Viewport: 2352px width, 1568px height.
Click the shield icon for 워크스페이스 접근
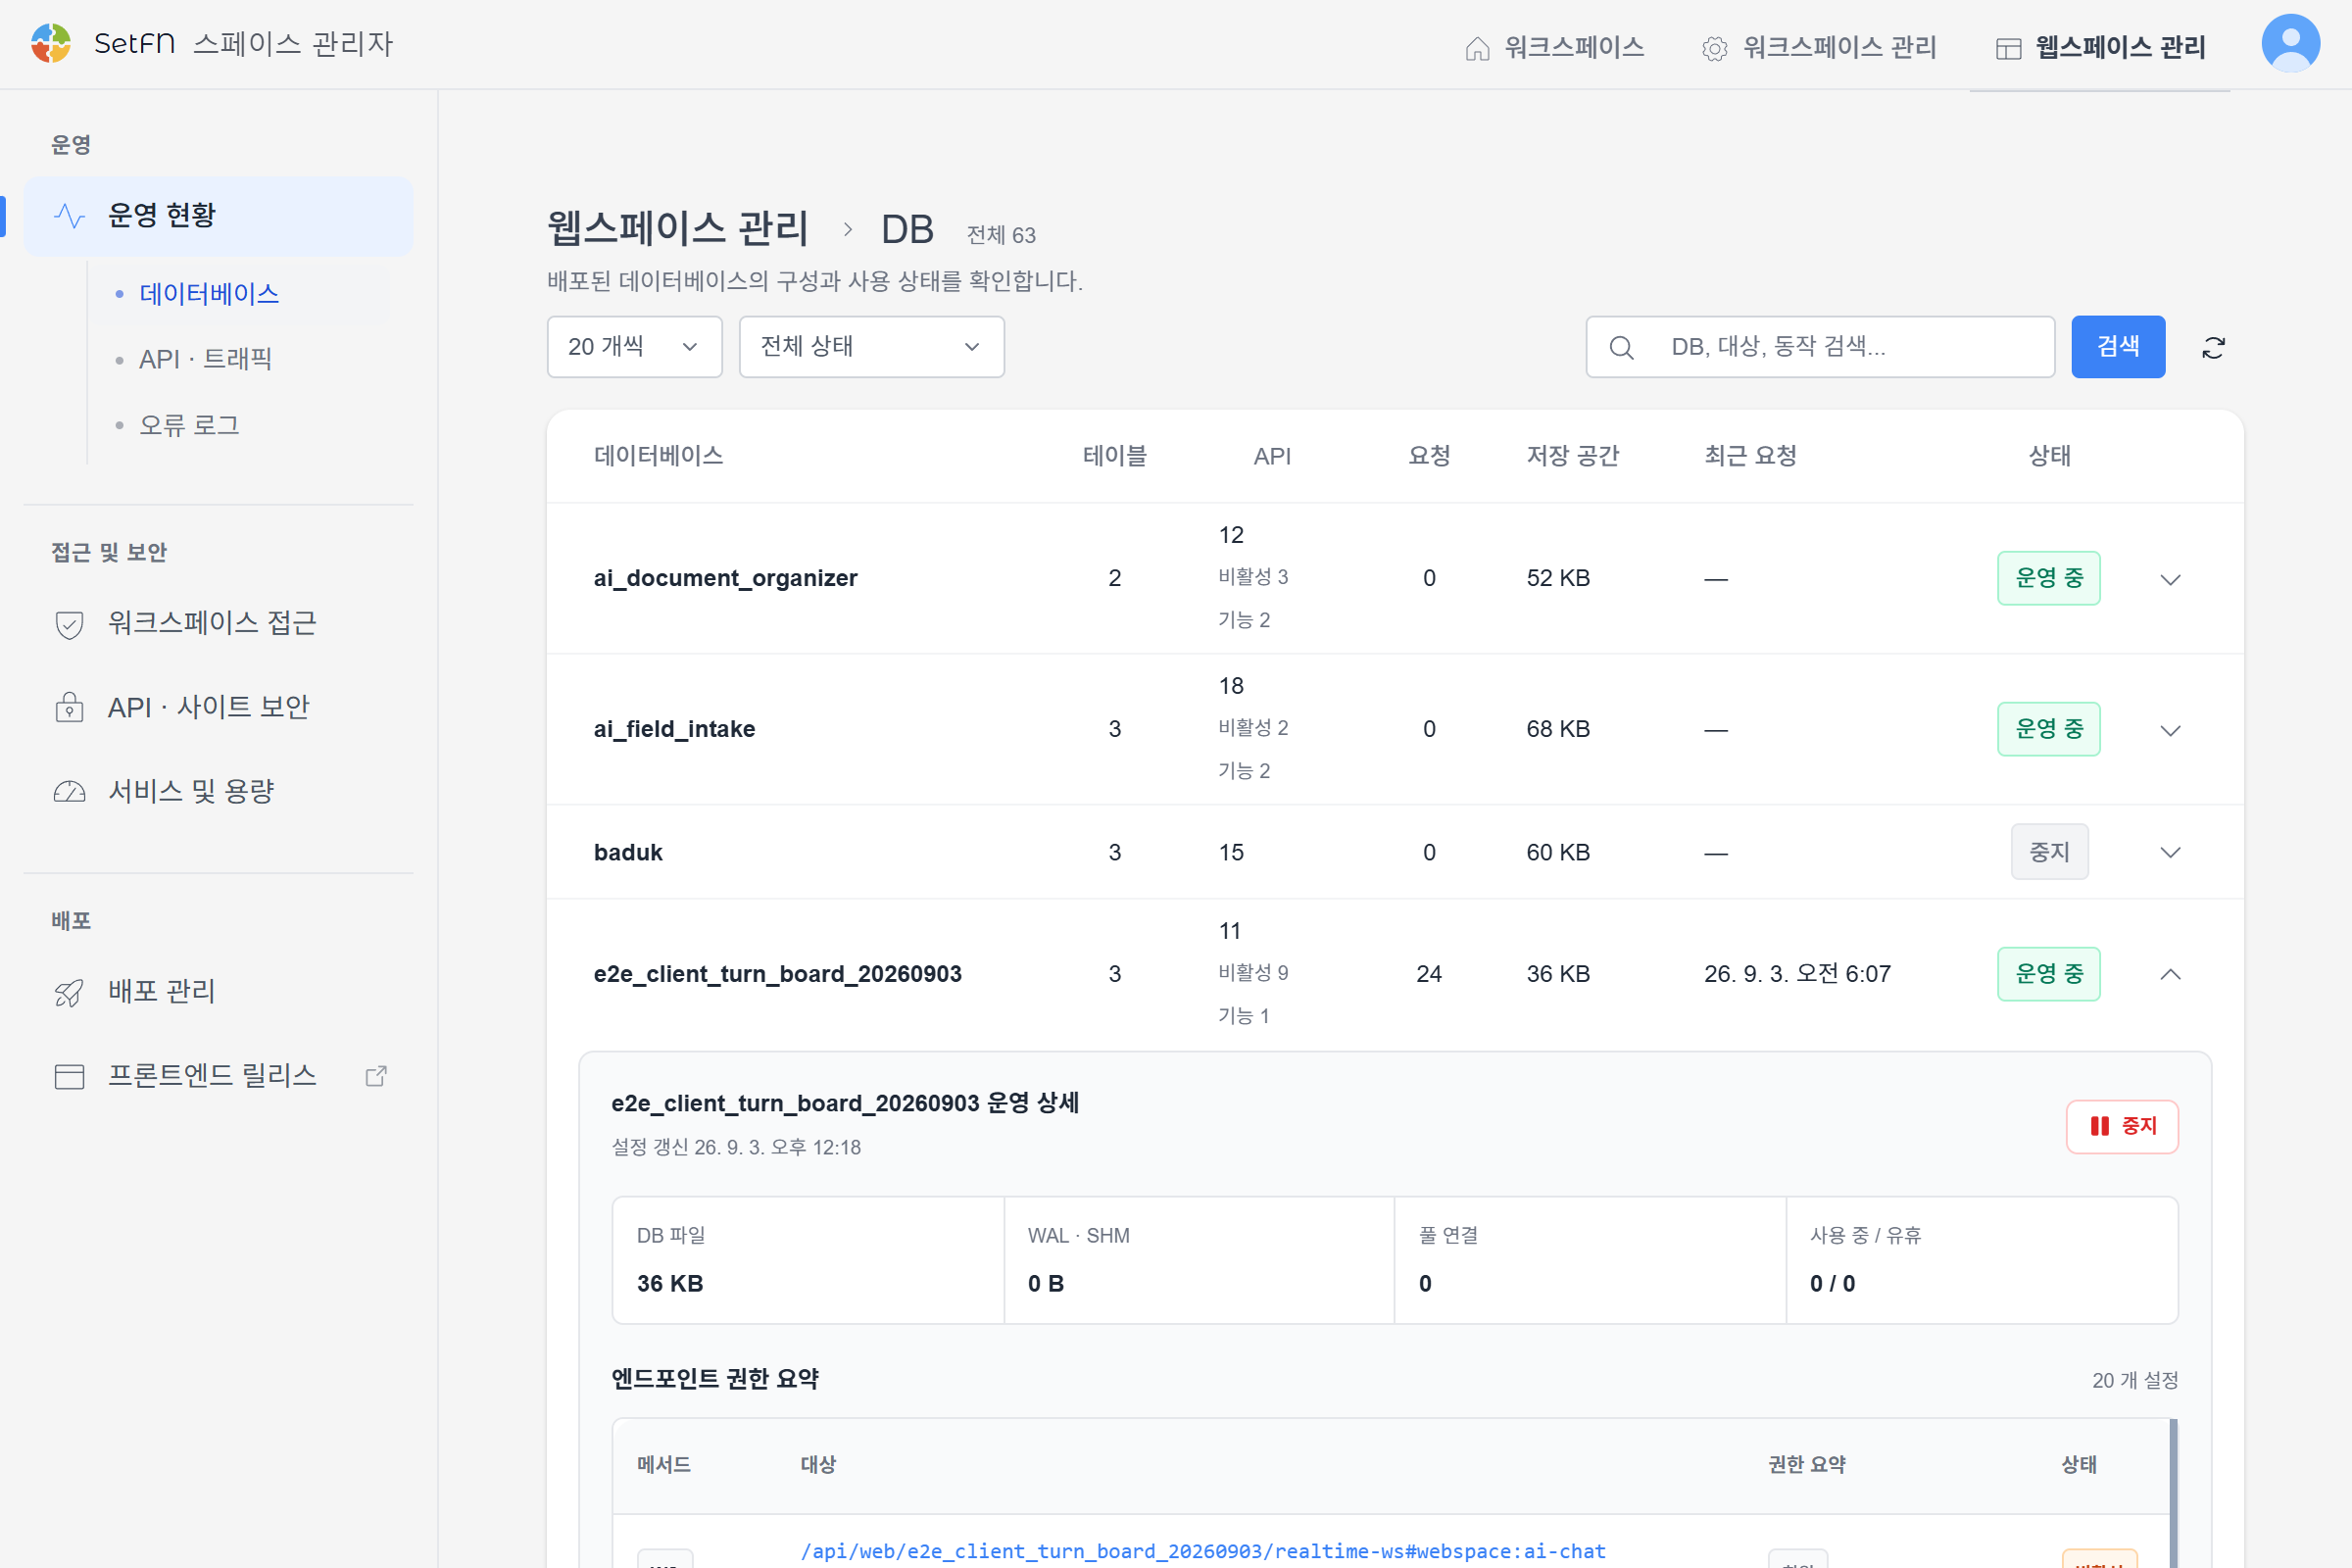click(x=69, y=624)
